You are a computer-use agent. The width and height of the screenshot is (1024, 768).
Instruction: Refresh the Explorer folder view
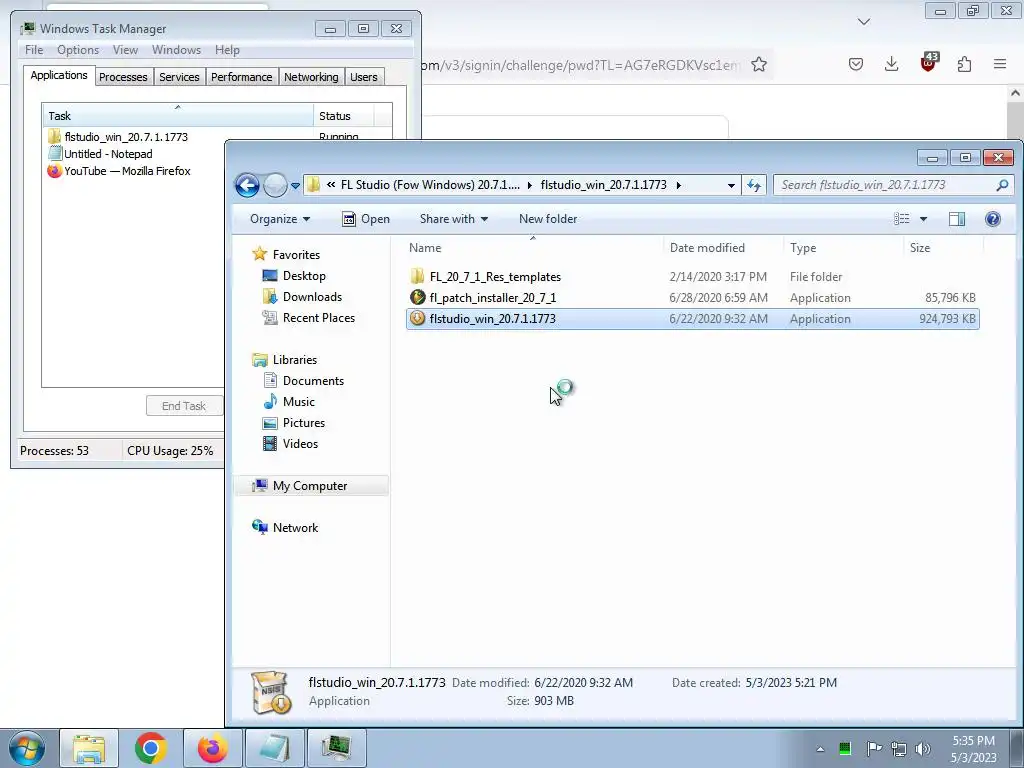pos(754,185)
